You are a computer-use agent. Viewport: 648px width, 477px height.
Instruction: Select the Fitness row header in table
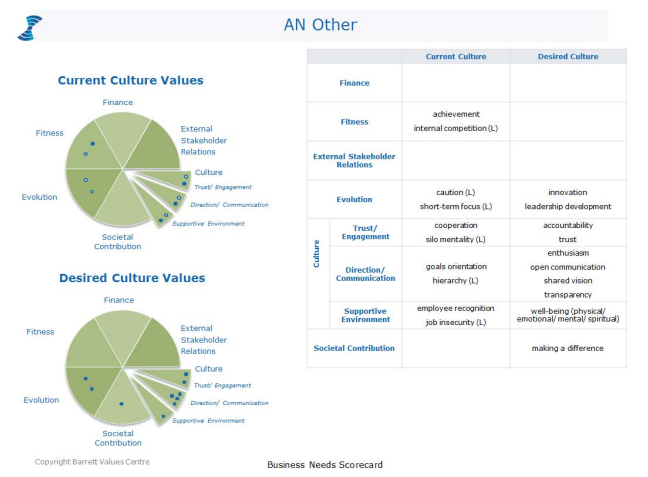pos(354,122)
